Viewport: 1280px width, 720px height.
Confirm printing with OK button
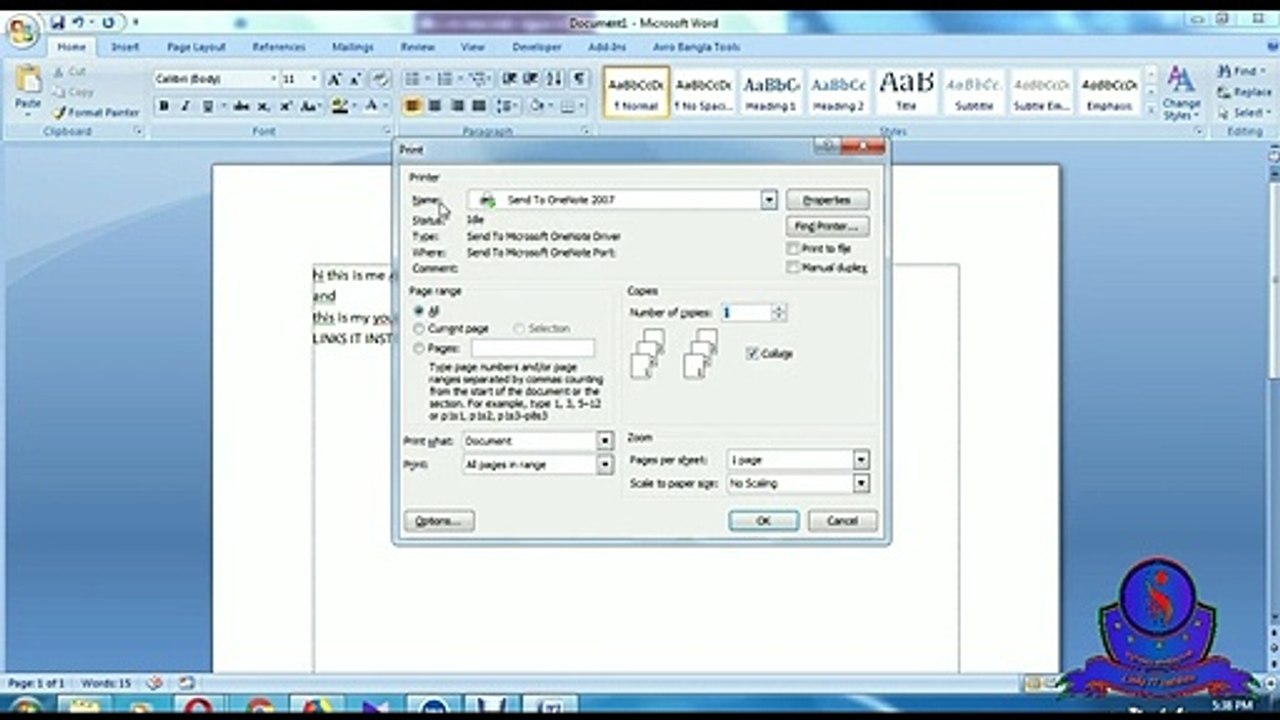coord(763,521)
